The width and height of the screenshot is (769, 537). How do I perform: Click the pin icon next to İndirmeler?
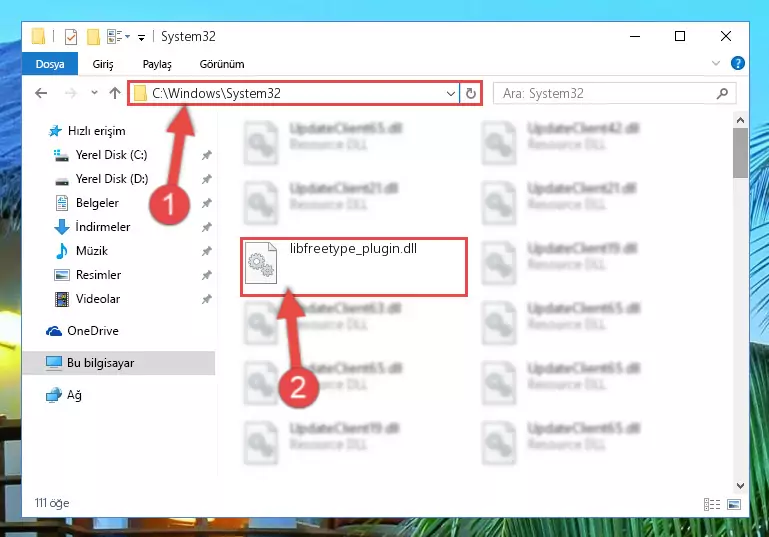pyautogui.click(x=206, y=227)
